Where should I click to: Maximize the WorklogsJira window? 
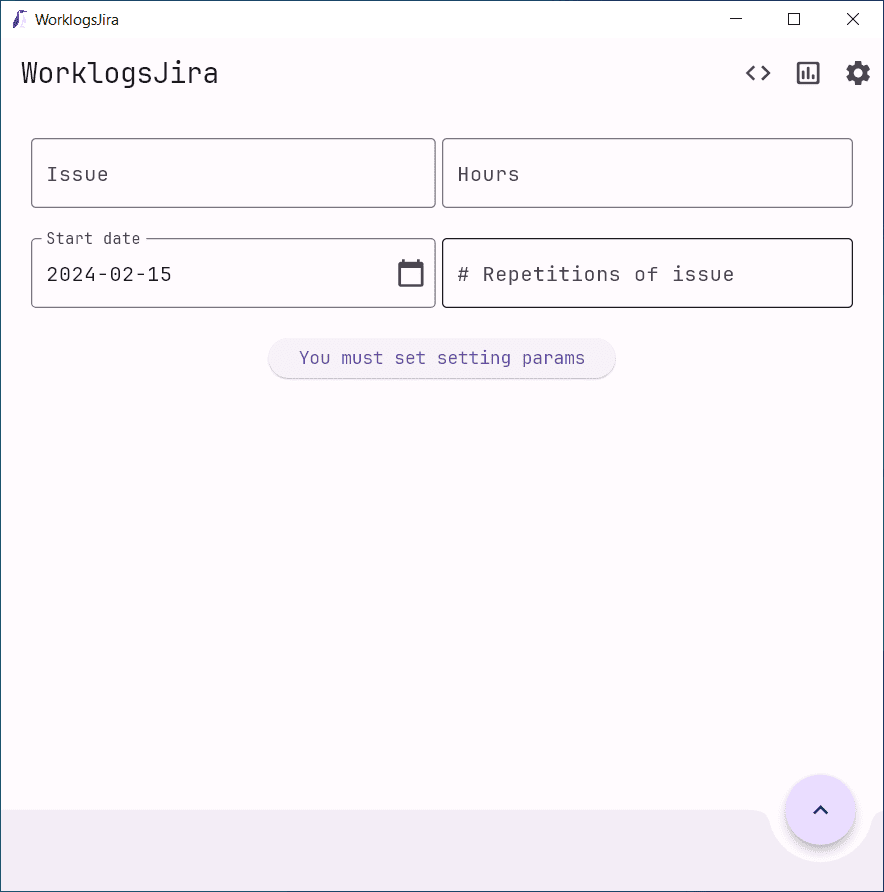click(x=794, y=19)
